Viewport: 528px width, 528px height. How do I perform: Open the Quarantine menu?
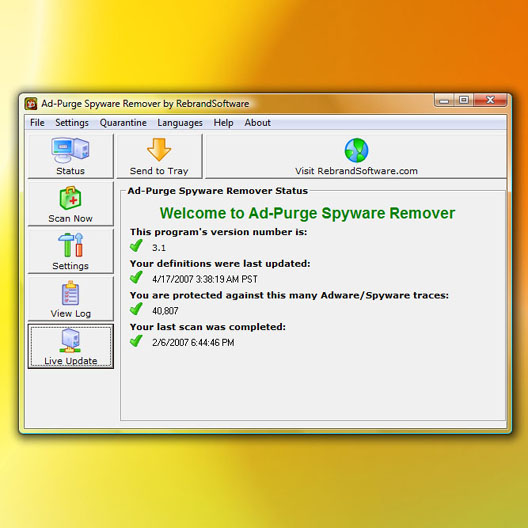pyautogui.click(x=123, y=123)
